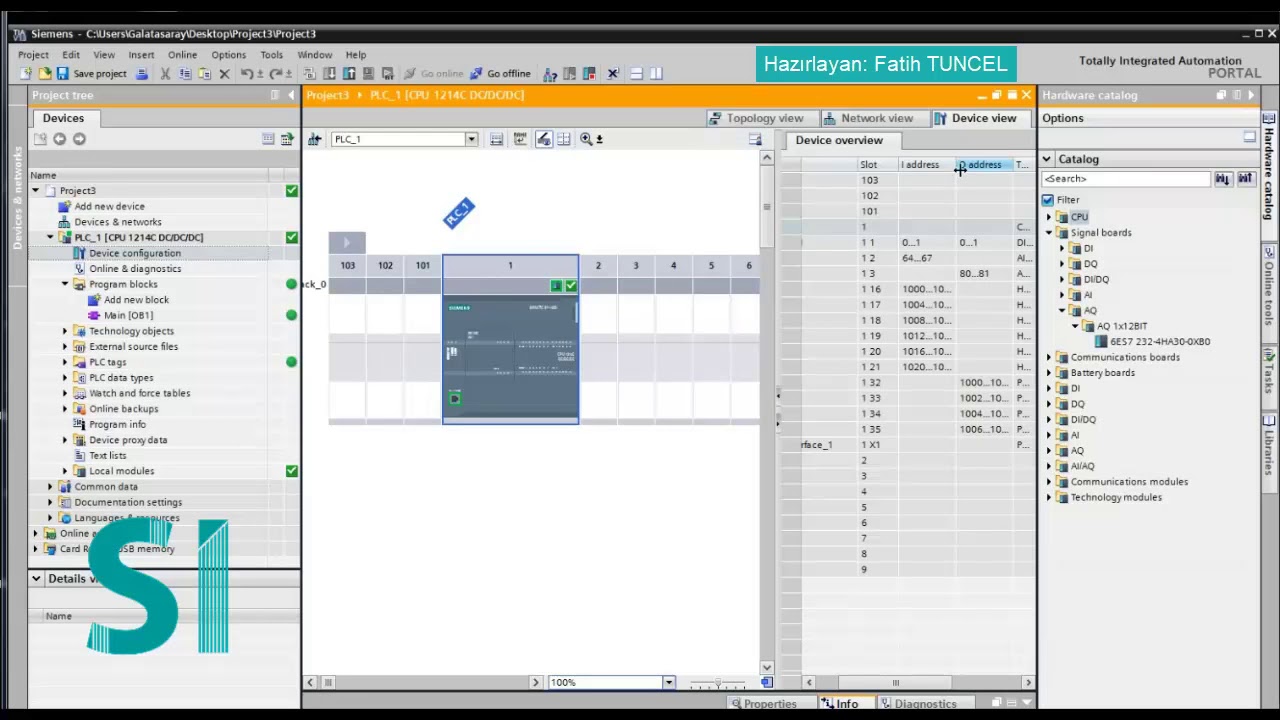Click the back arrow in Project tree

(60, 139)
